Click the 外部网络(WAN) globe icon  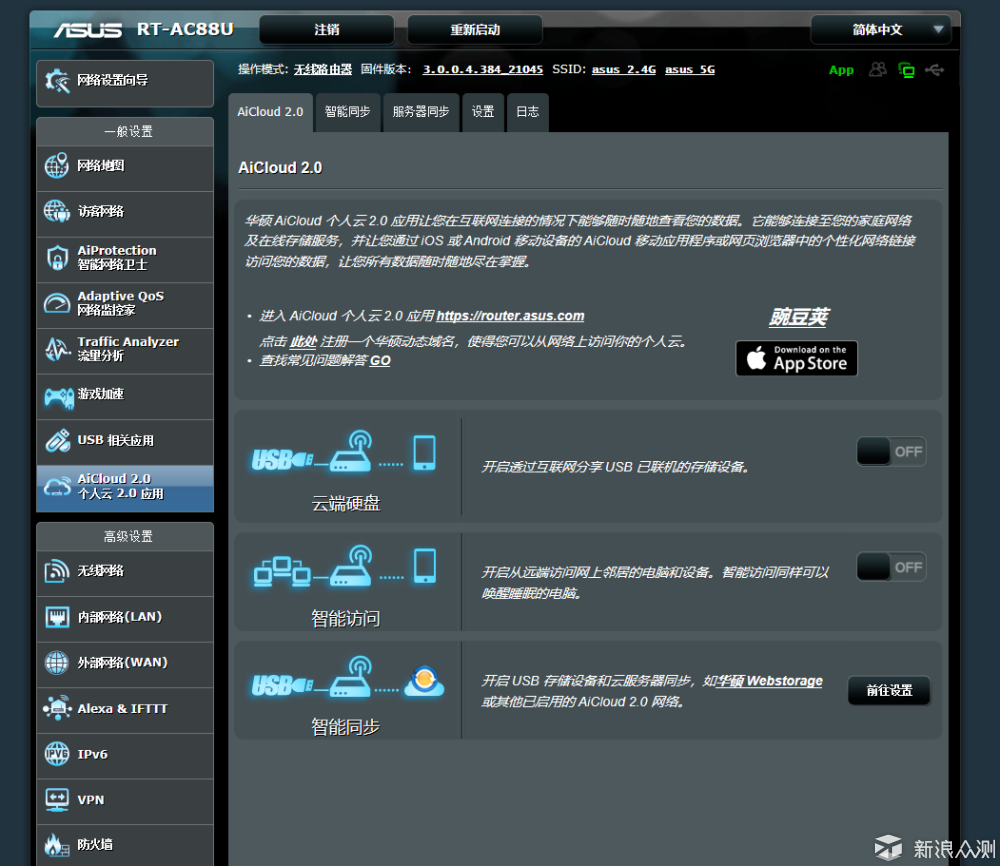point(57,663)
